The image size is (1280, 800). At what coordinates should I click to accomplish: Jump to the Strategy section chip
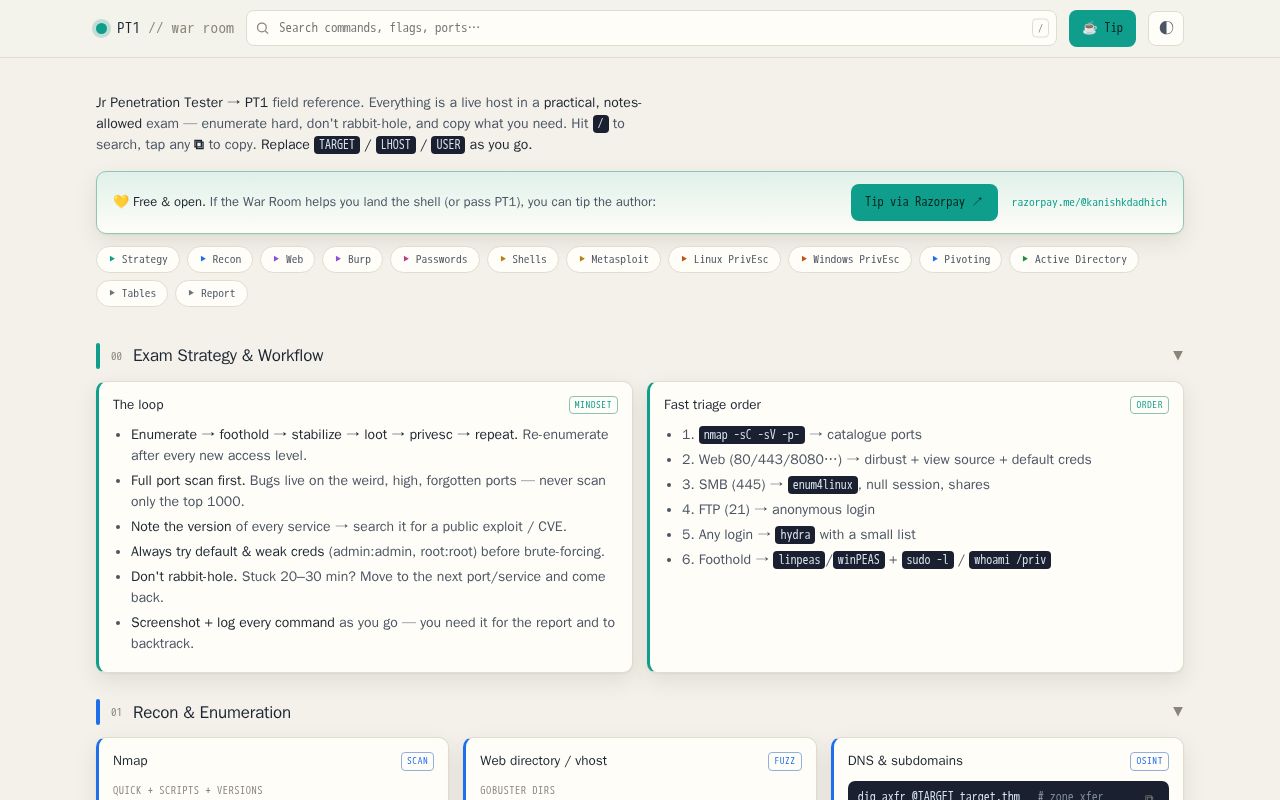(x=138, y=259)
